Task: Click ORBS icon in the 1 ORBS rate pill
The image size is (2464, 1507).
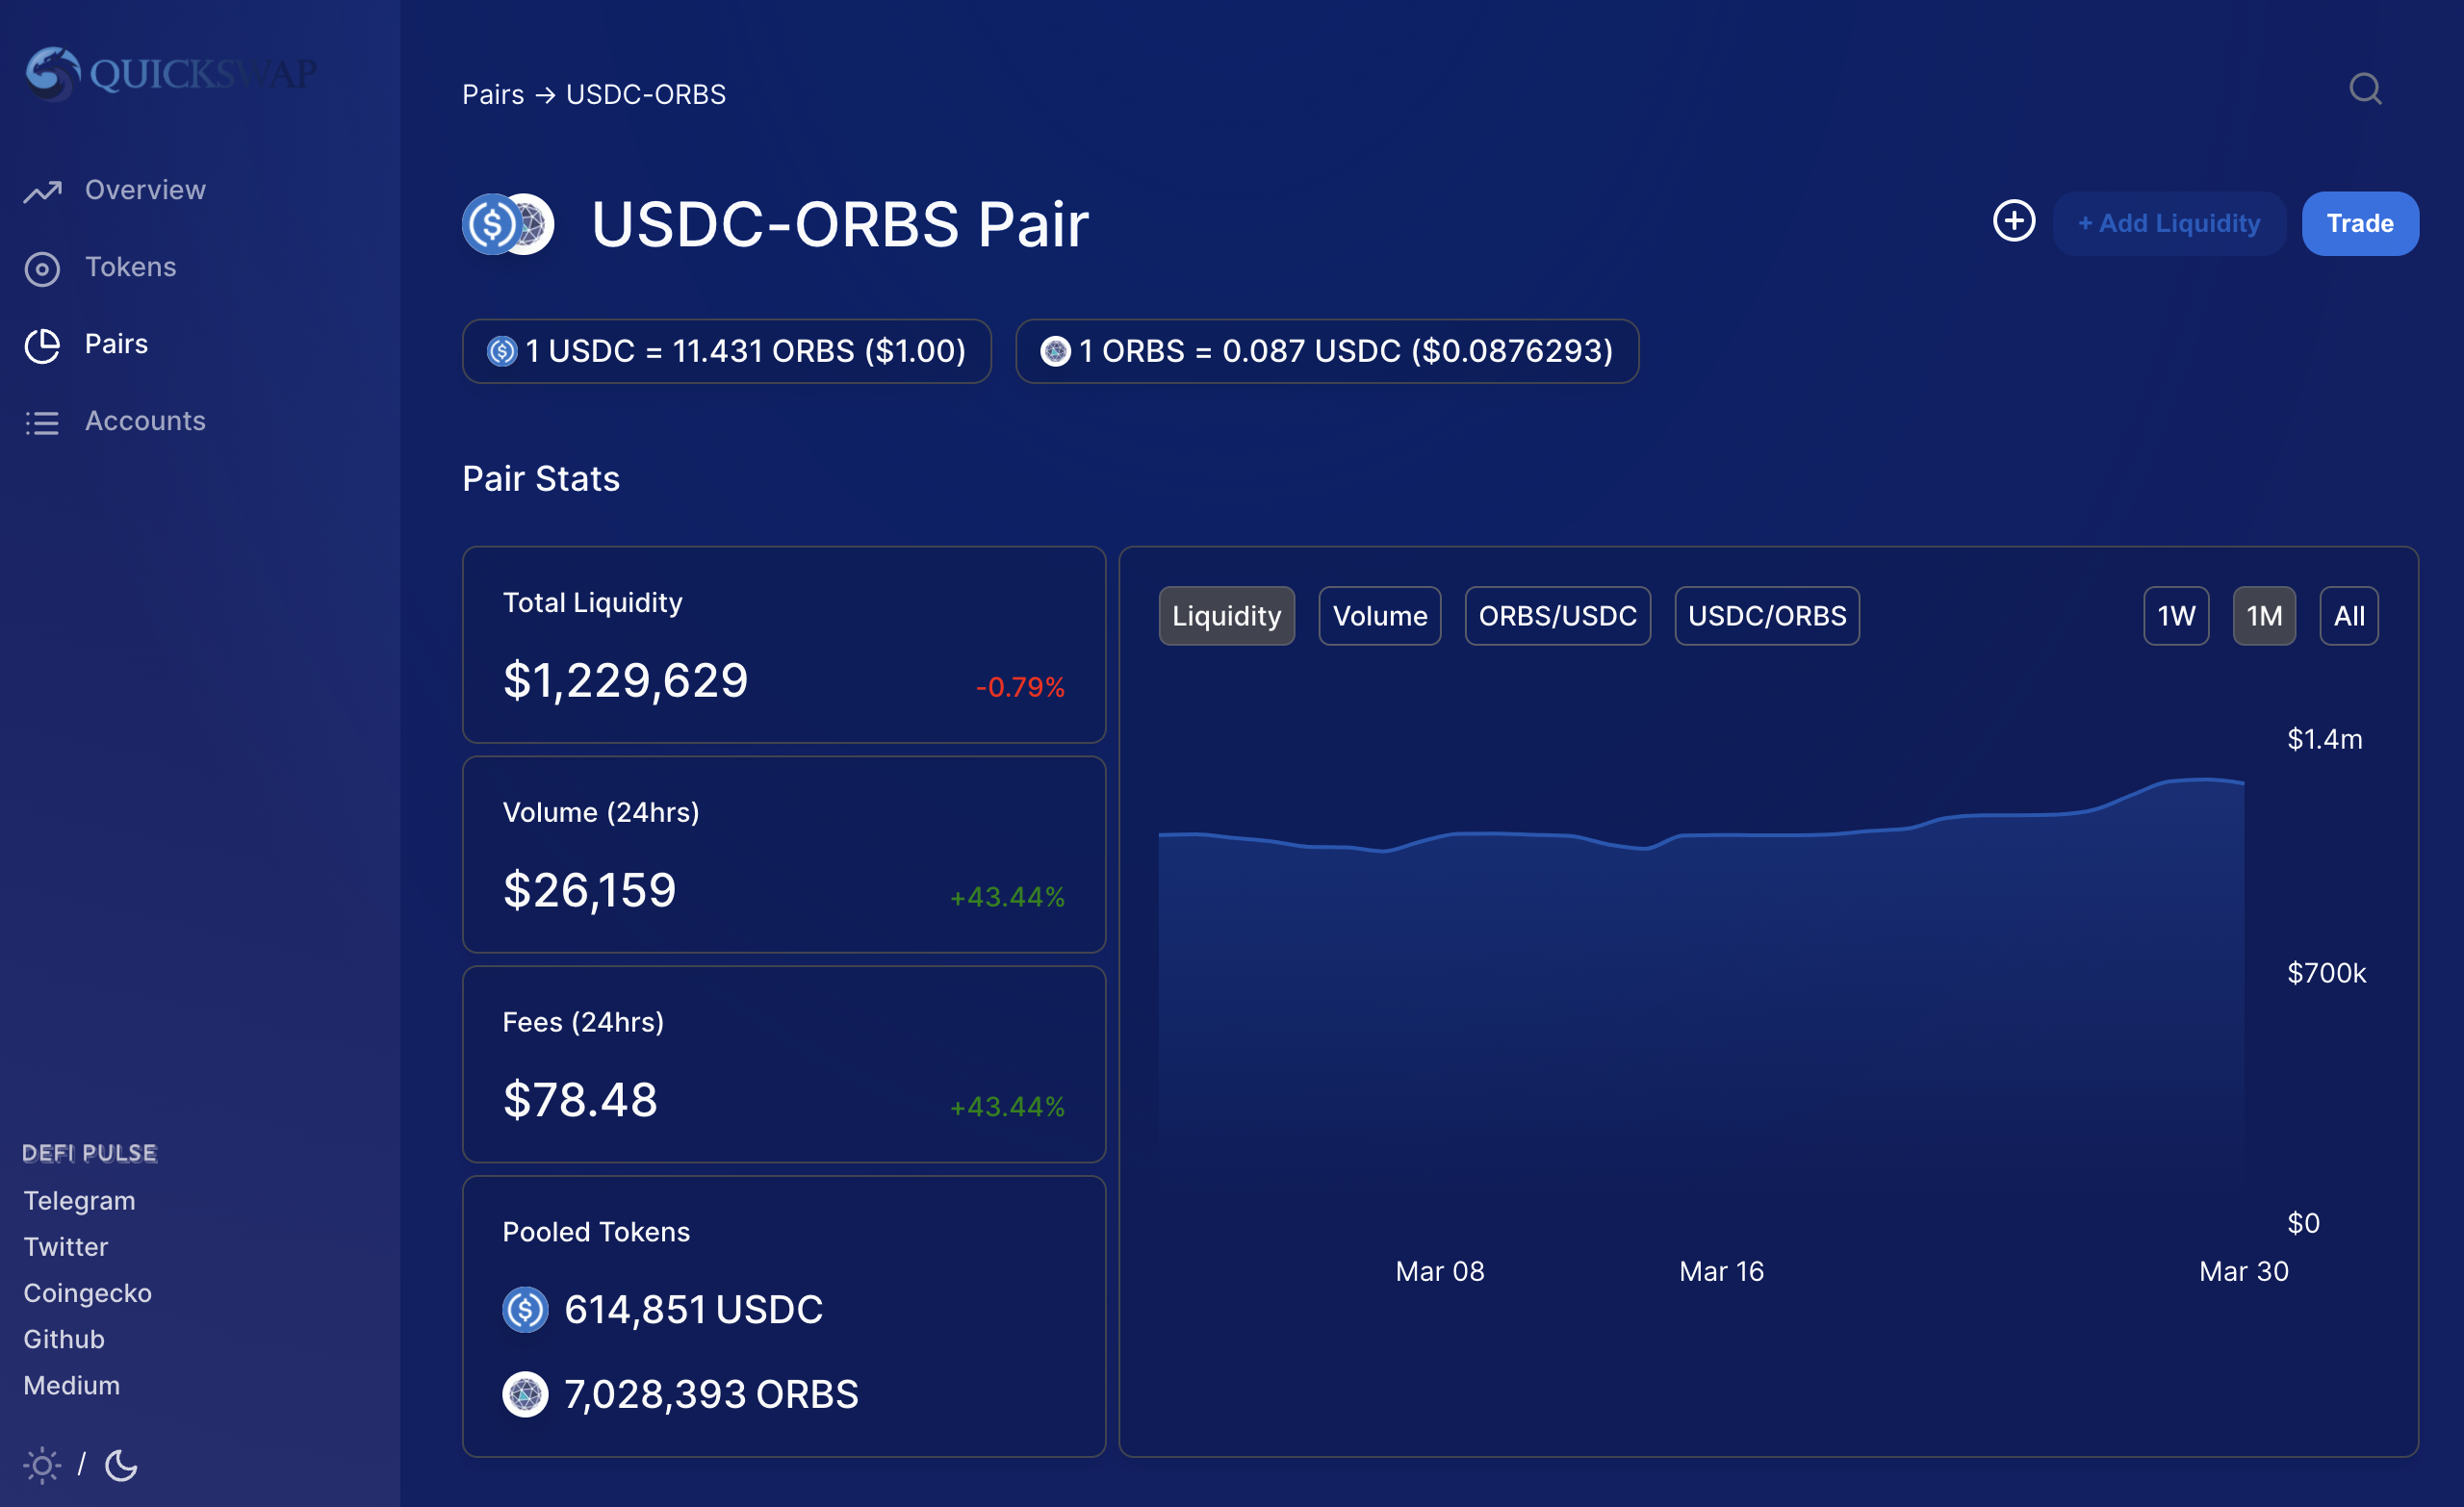Action: (x=1055, y=351)
